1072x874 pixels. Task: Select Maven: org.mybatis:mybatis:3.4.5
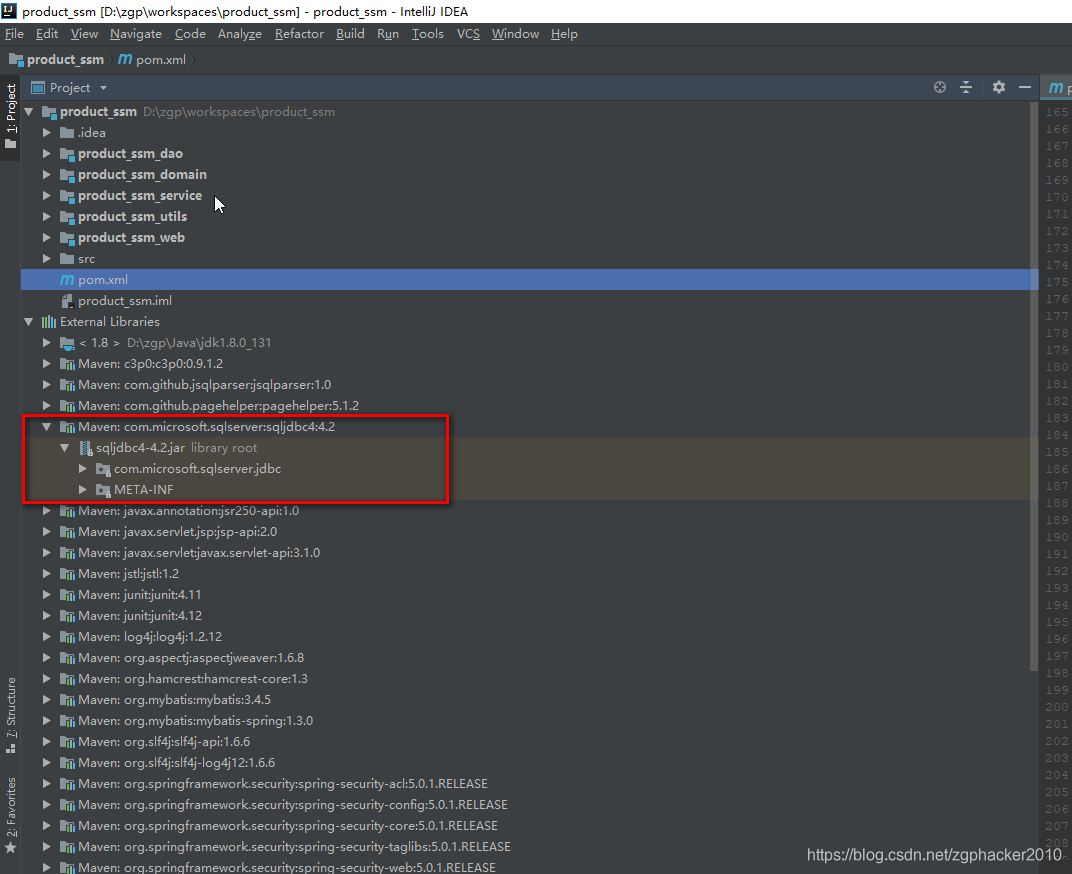174,700
